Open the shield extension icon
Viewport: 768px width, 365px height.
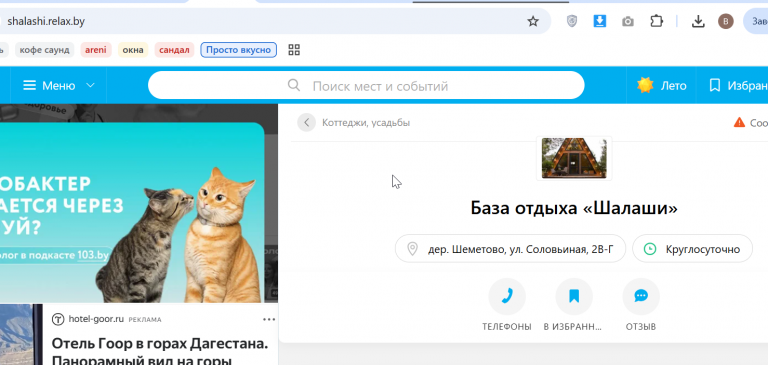(x=572, y=21)
